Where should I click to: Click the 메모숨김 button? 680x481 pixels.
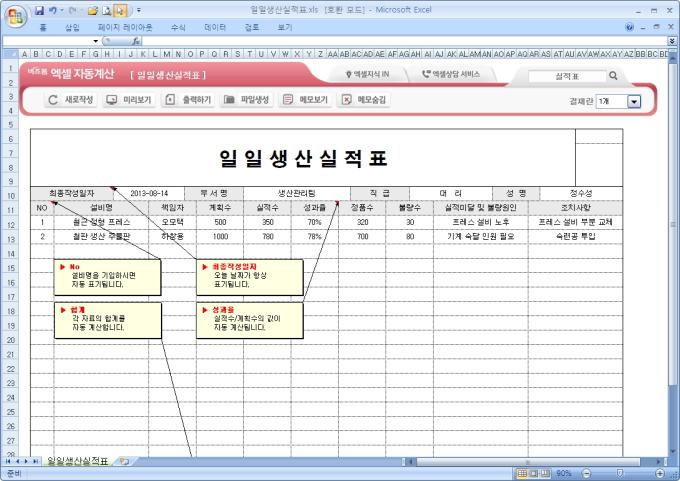coord(363,100)
